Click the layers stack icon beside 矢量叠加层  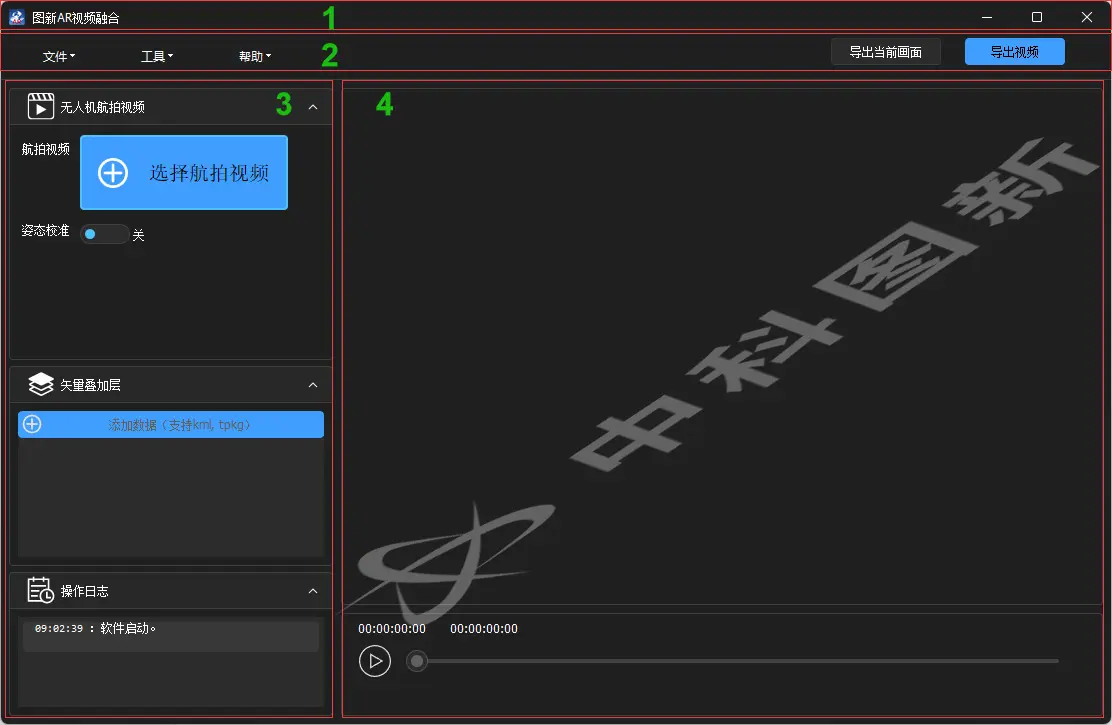pos(40,384)
